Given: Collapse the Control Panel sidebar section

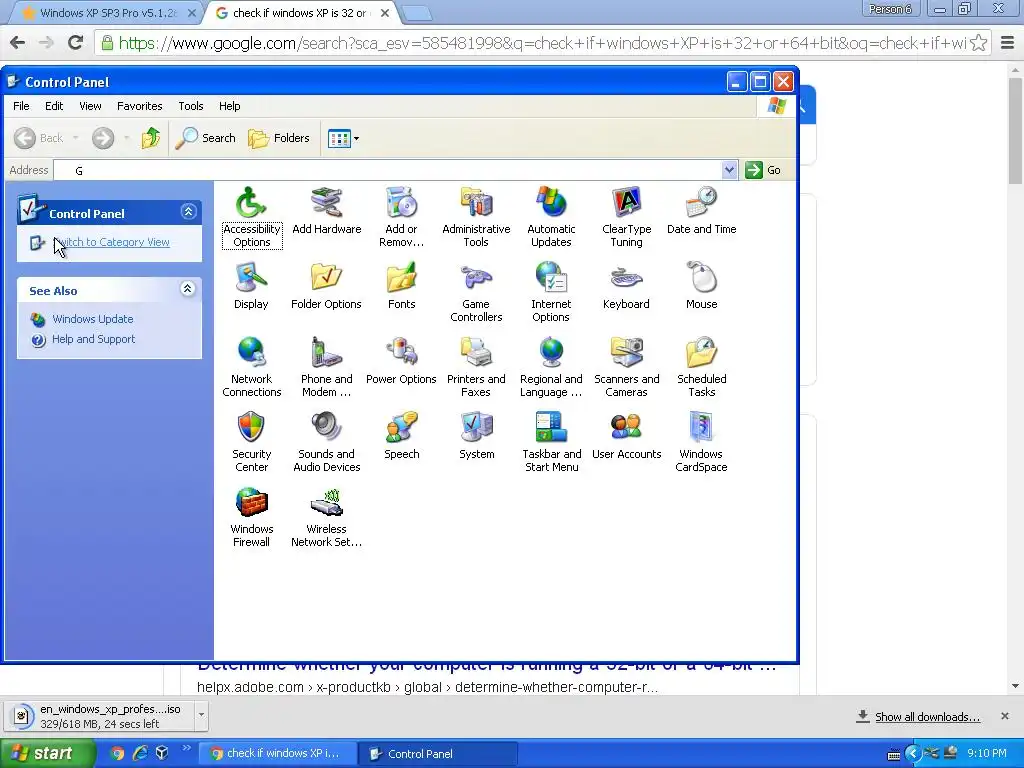Looking at the screenshot, I should pyautogui.click(x=188, y=212).
